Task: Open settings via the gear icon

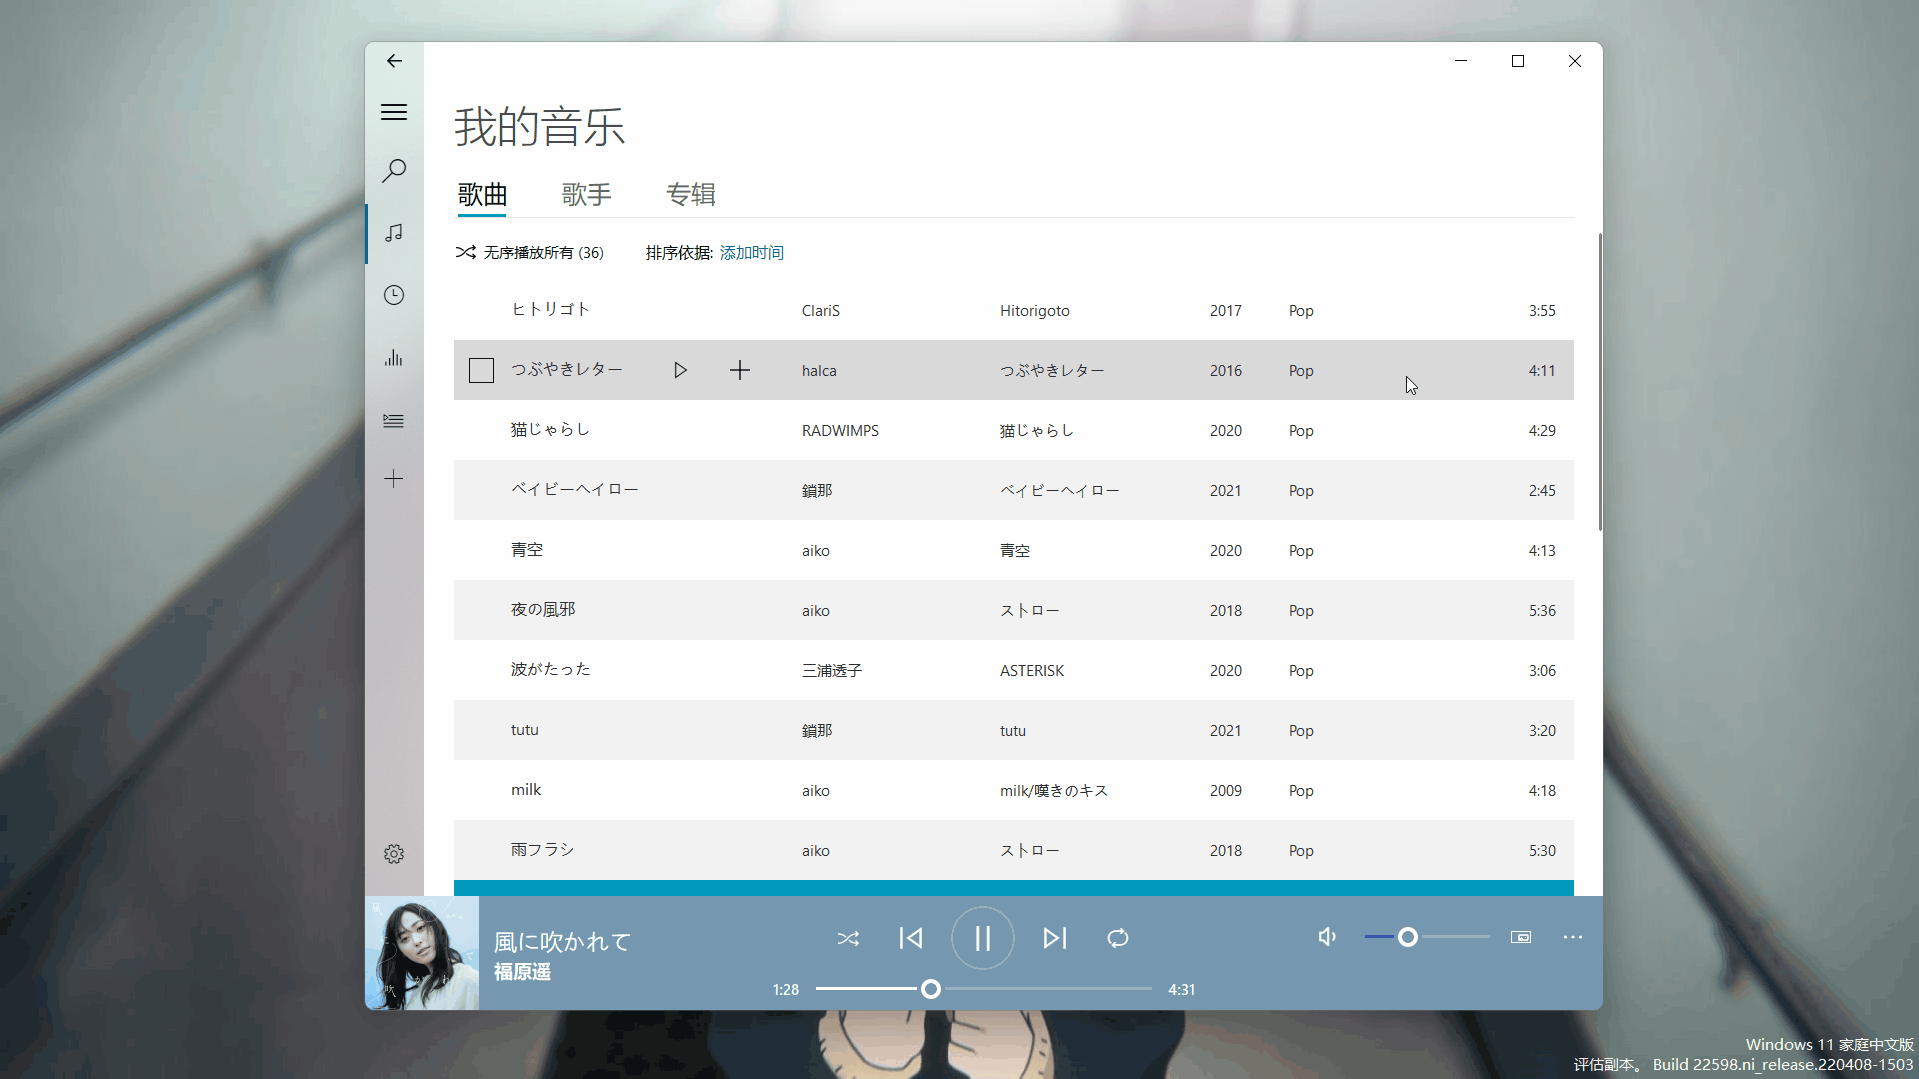Action: pyautogui.click(x=393, y=853)
